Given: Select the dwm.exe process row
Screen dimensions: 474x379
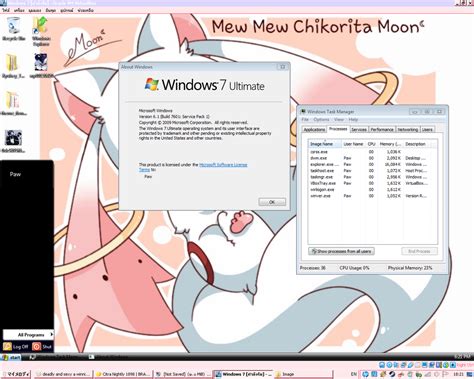Looking at the screenshot, I should tap(369, 158).
